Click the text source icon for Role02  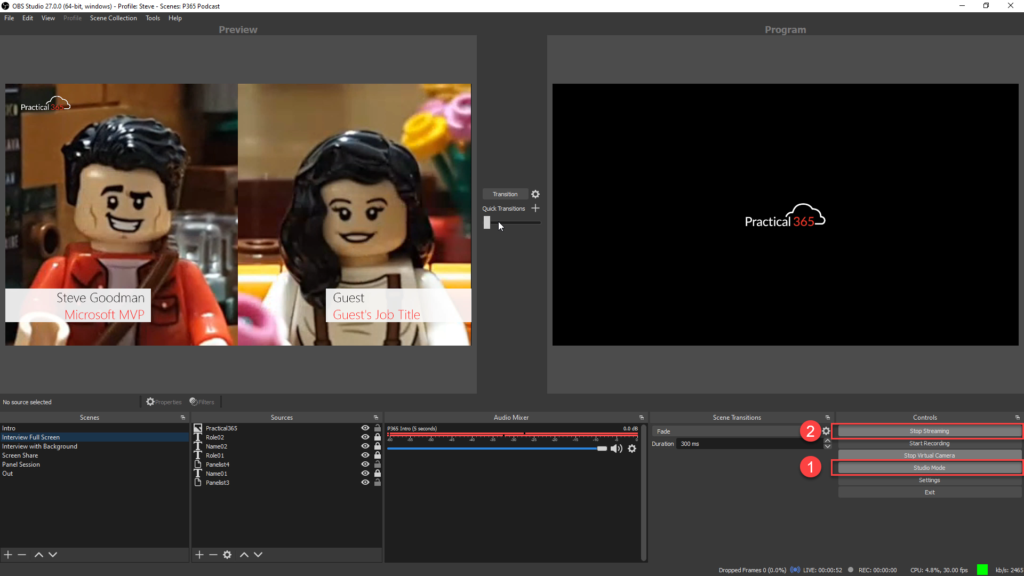tap(198, 438)
